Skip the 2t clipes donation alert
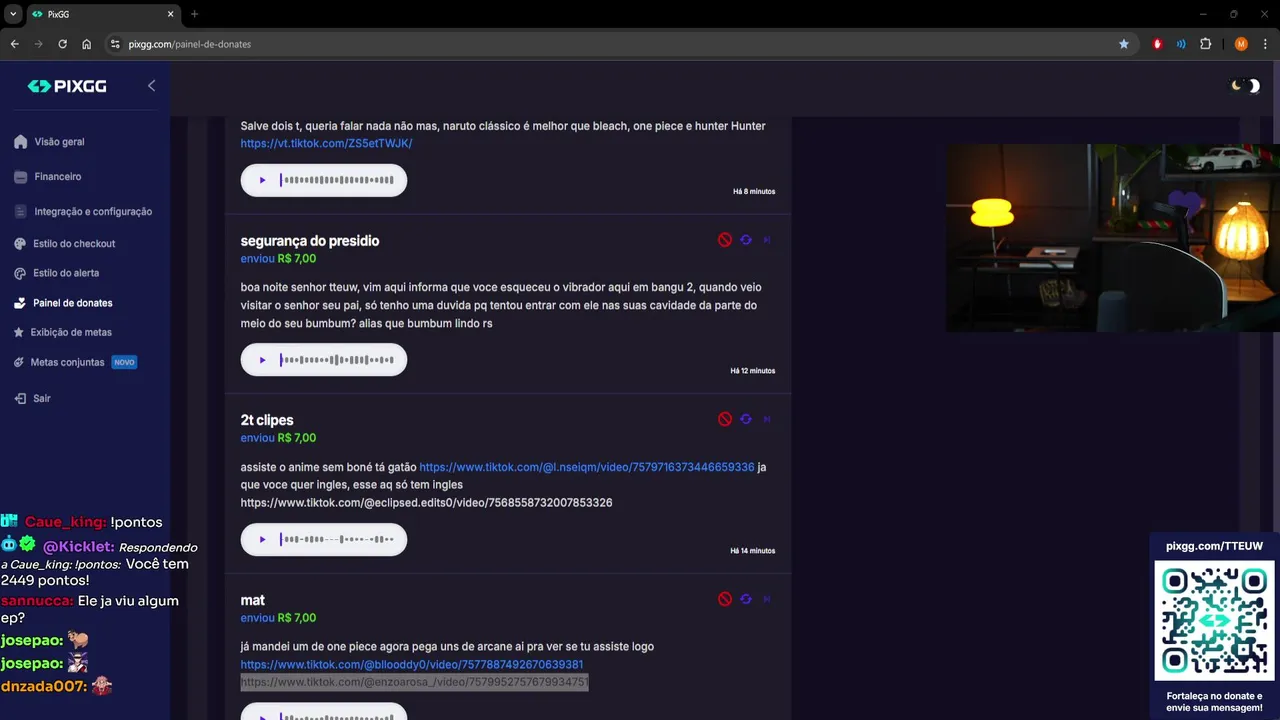This screenshot has width=1280, height=720. pyautogui.click(x=767, y=419)
